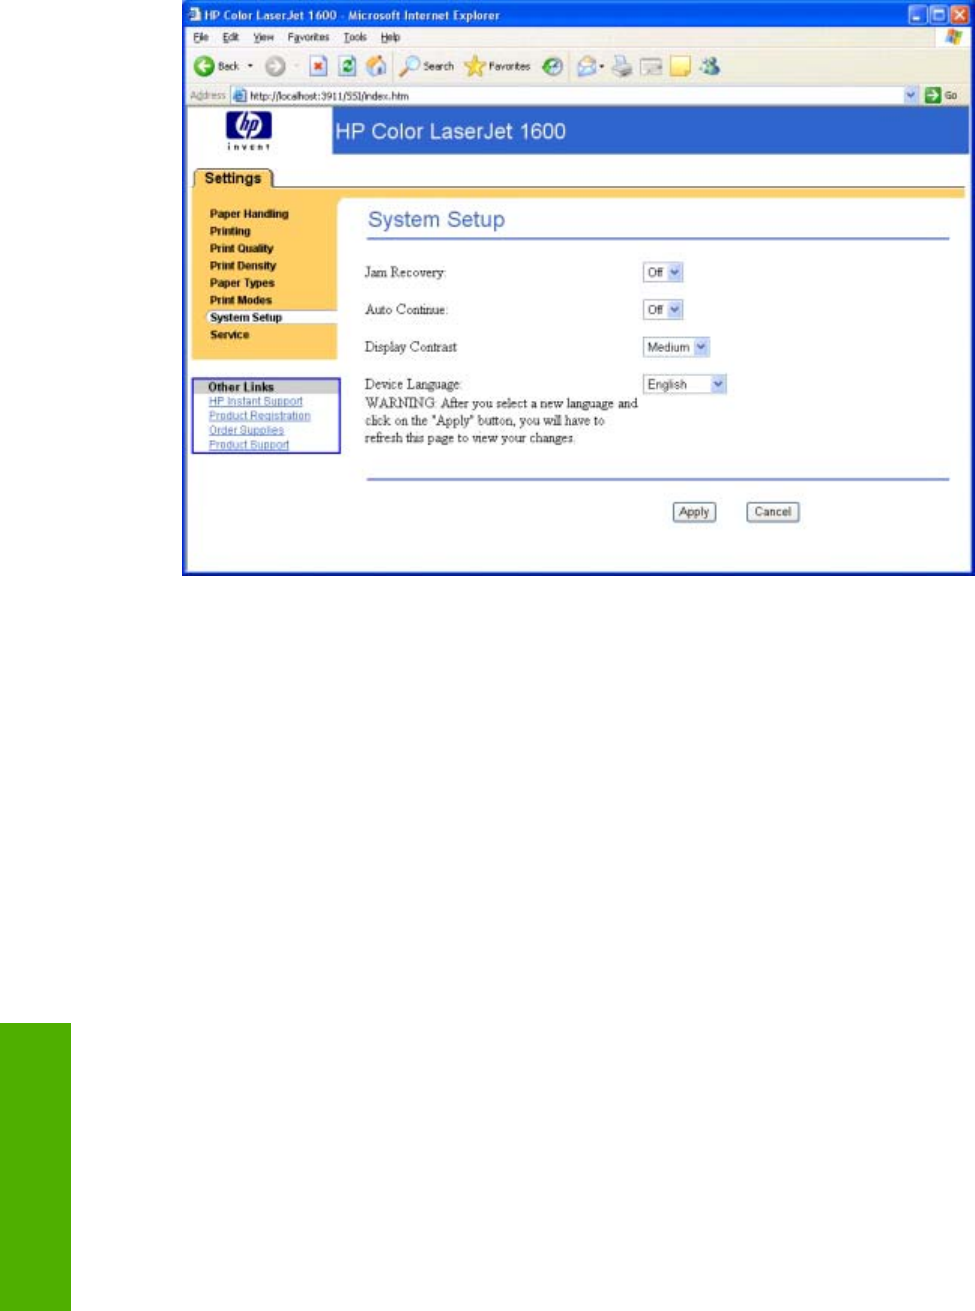
Task: Open the File menu
Action: [x=201, y=37]
